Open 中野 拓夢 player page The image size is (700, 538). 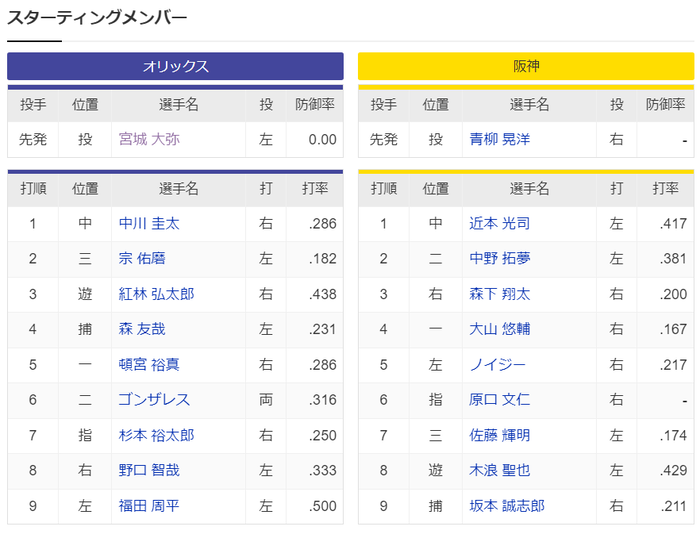point(500,259)
